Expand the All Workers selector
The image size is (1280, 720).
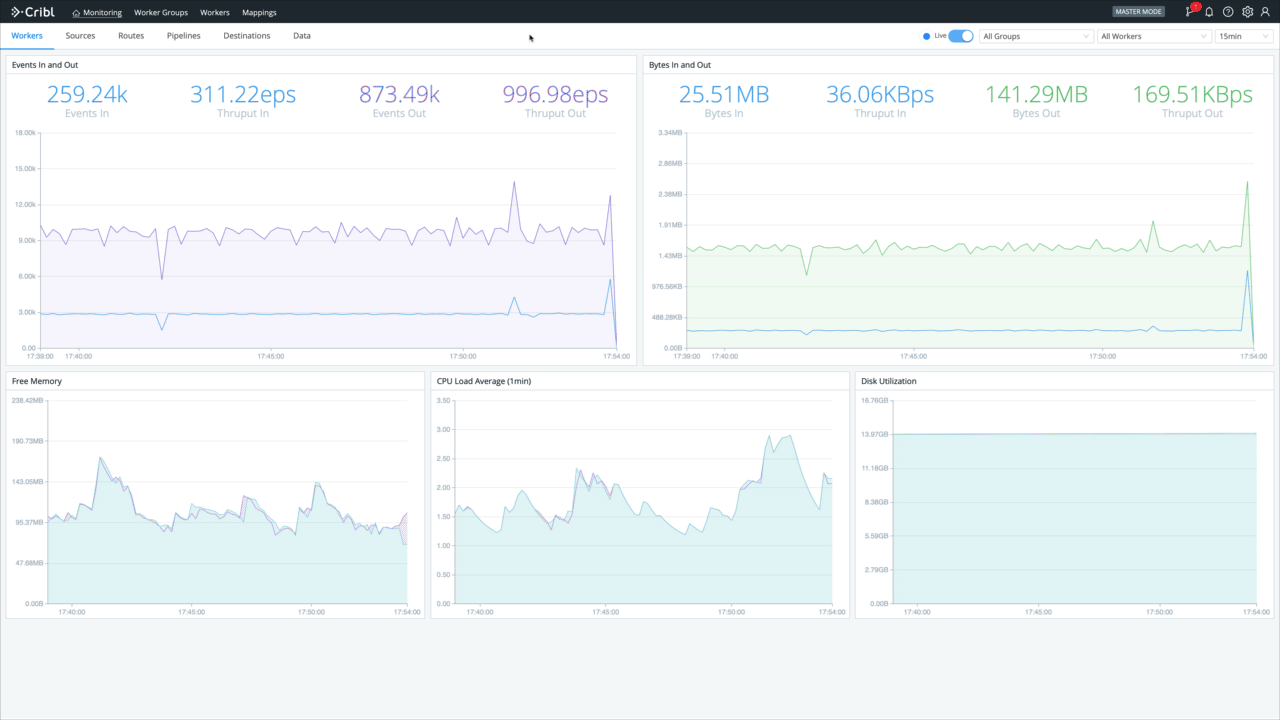click(x=1150, y=35)
